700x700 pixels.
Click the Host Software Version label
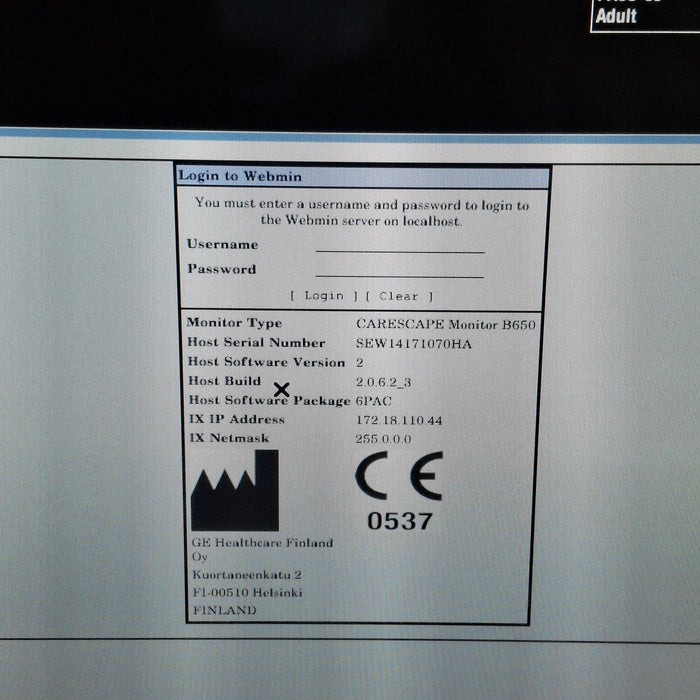pyautogui.click(x=266, y=362)
